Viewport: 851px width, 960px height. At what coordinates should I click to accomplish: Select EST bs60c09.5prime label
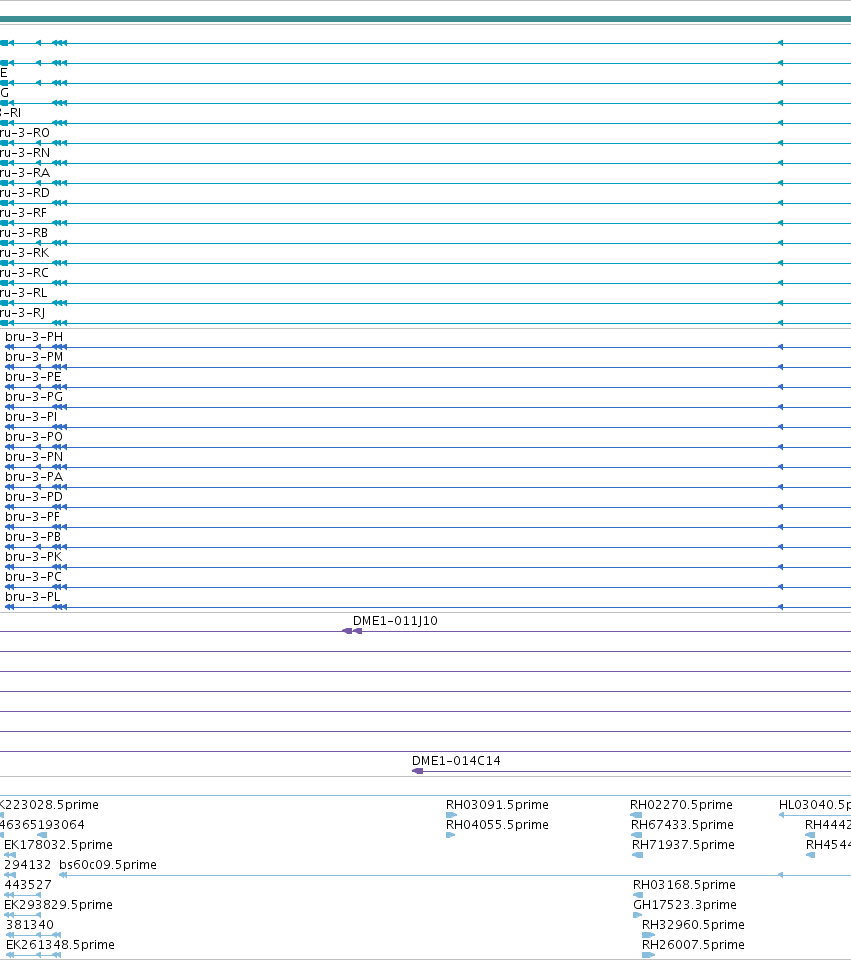108,865
